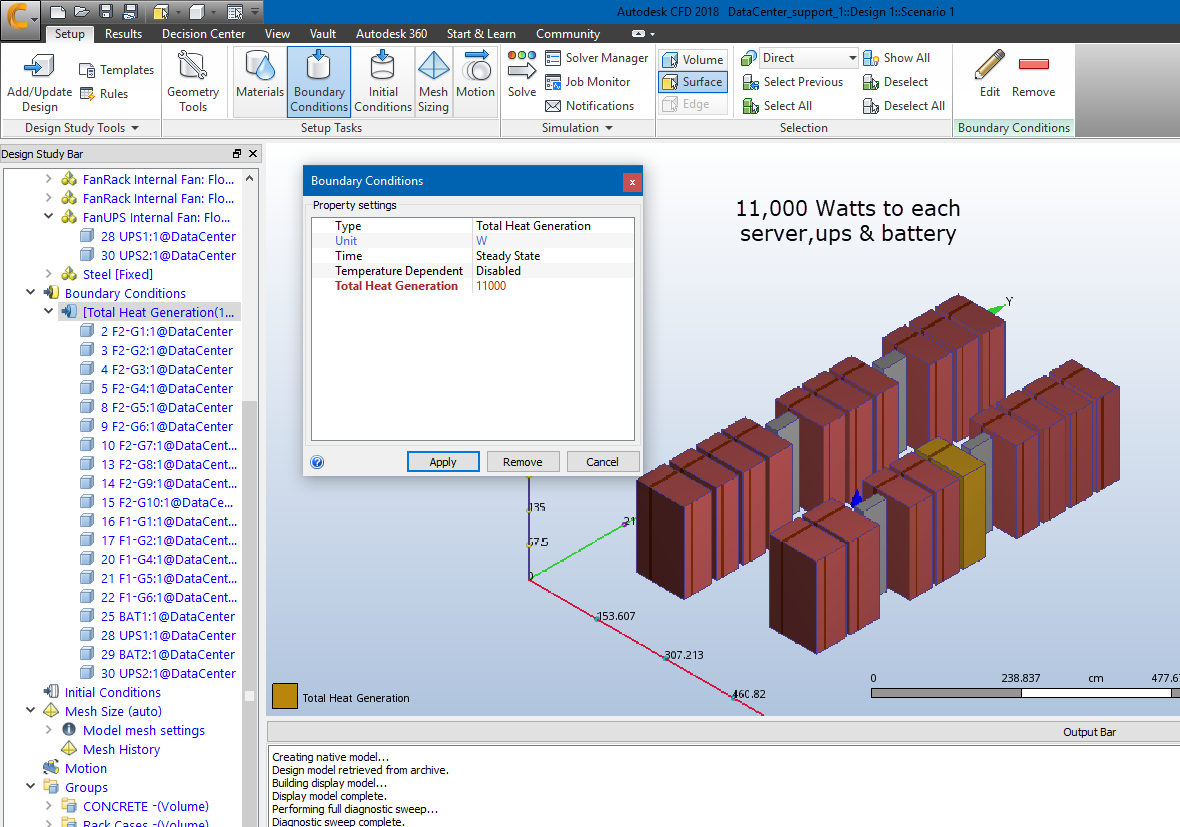This screenshot has width=1180, height=827.
Task: Open Geometry Tools
Action: point(193,81)
